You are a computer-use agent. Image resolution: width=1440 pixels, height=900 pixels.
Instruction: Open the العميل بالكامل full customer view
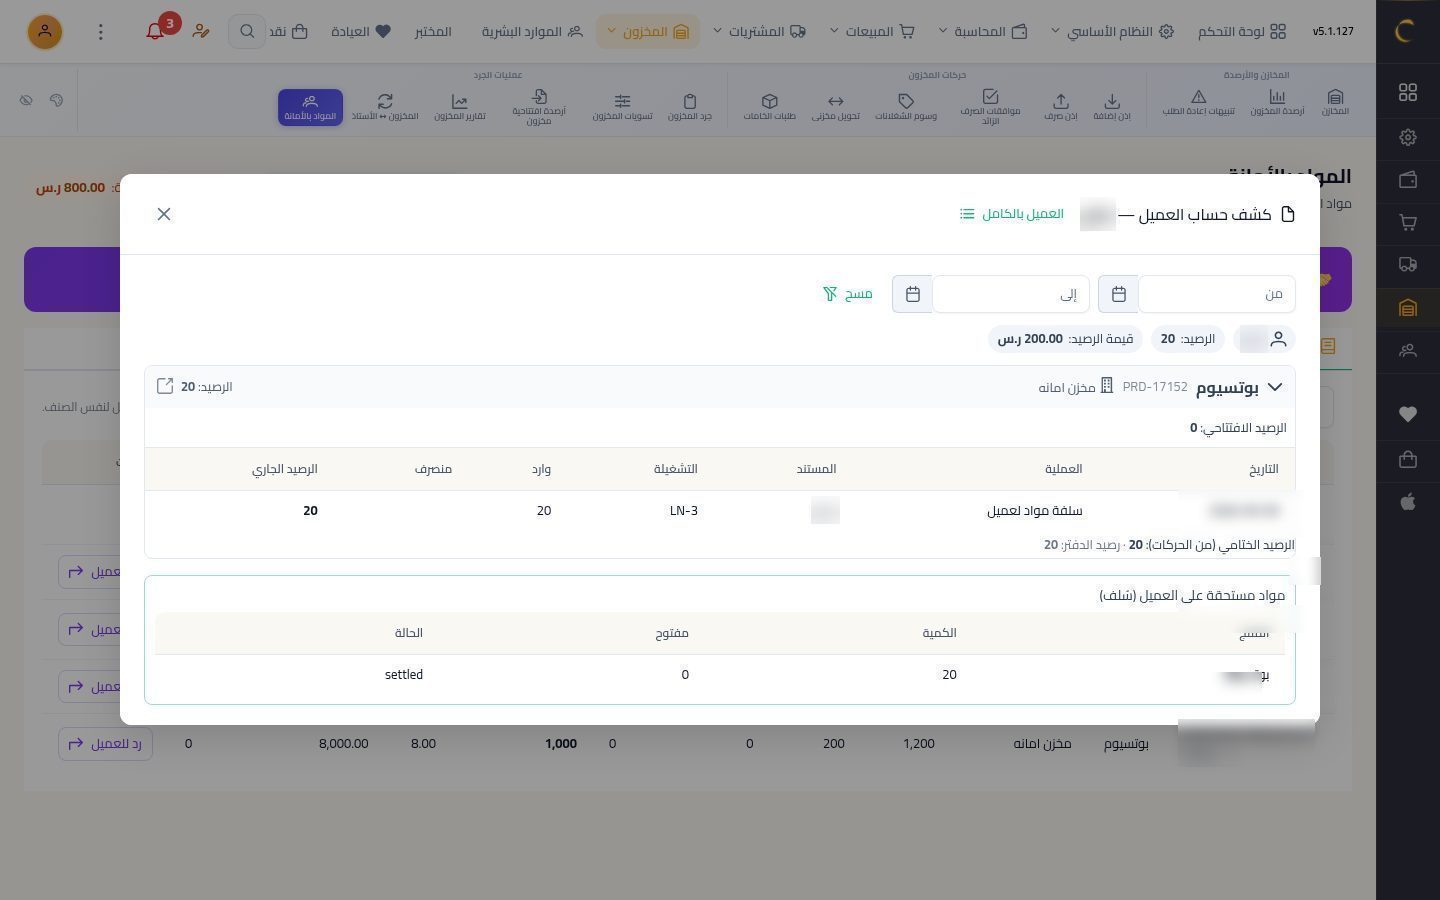1011,214
